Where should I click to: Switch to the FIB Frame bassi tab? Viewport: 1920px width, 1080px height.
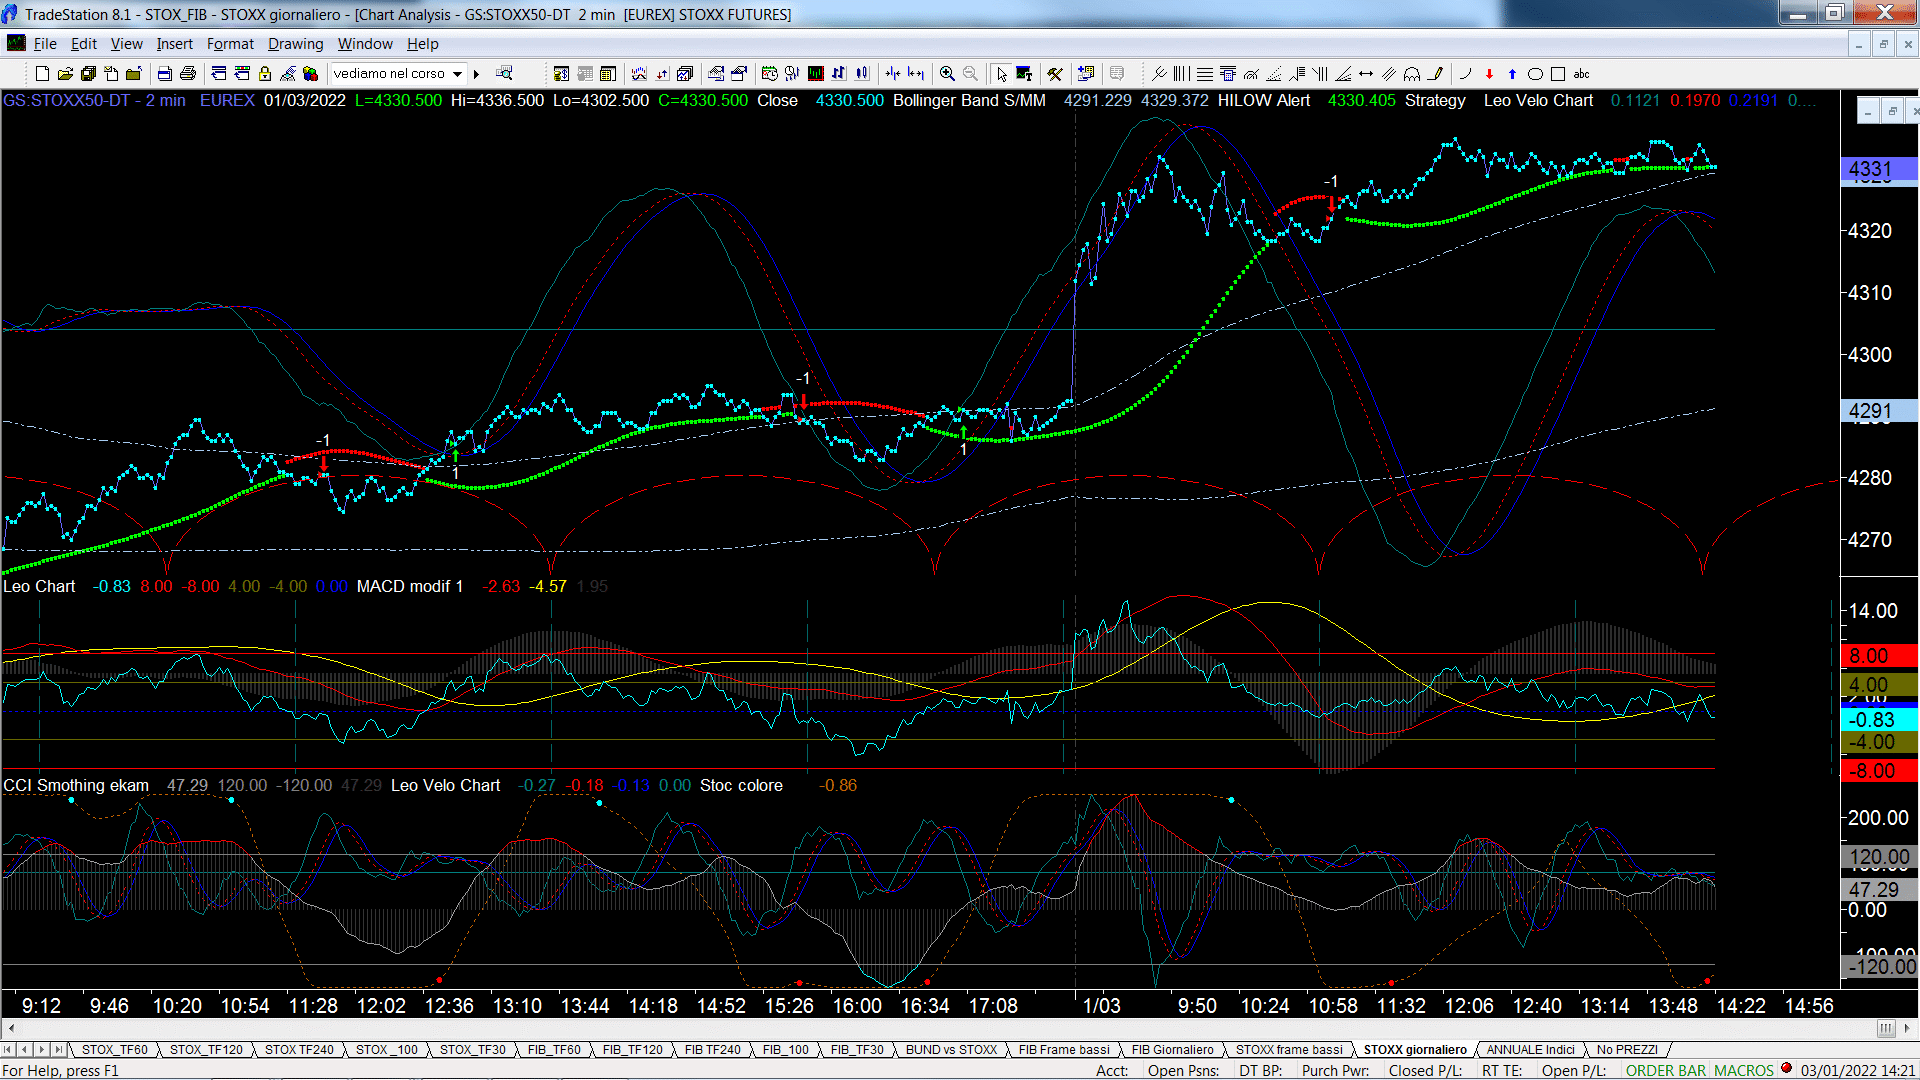click(1064, 1050)
